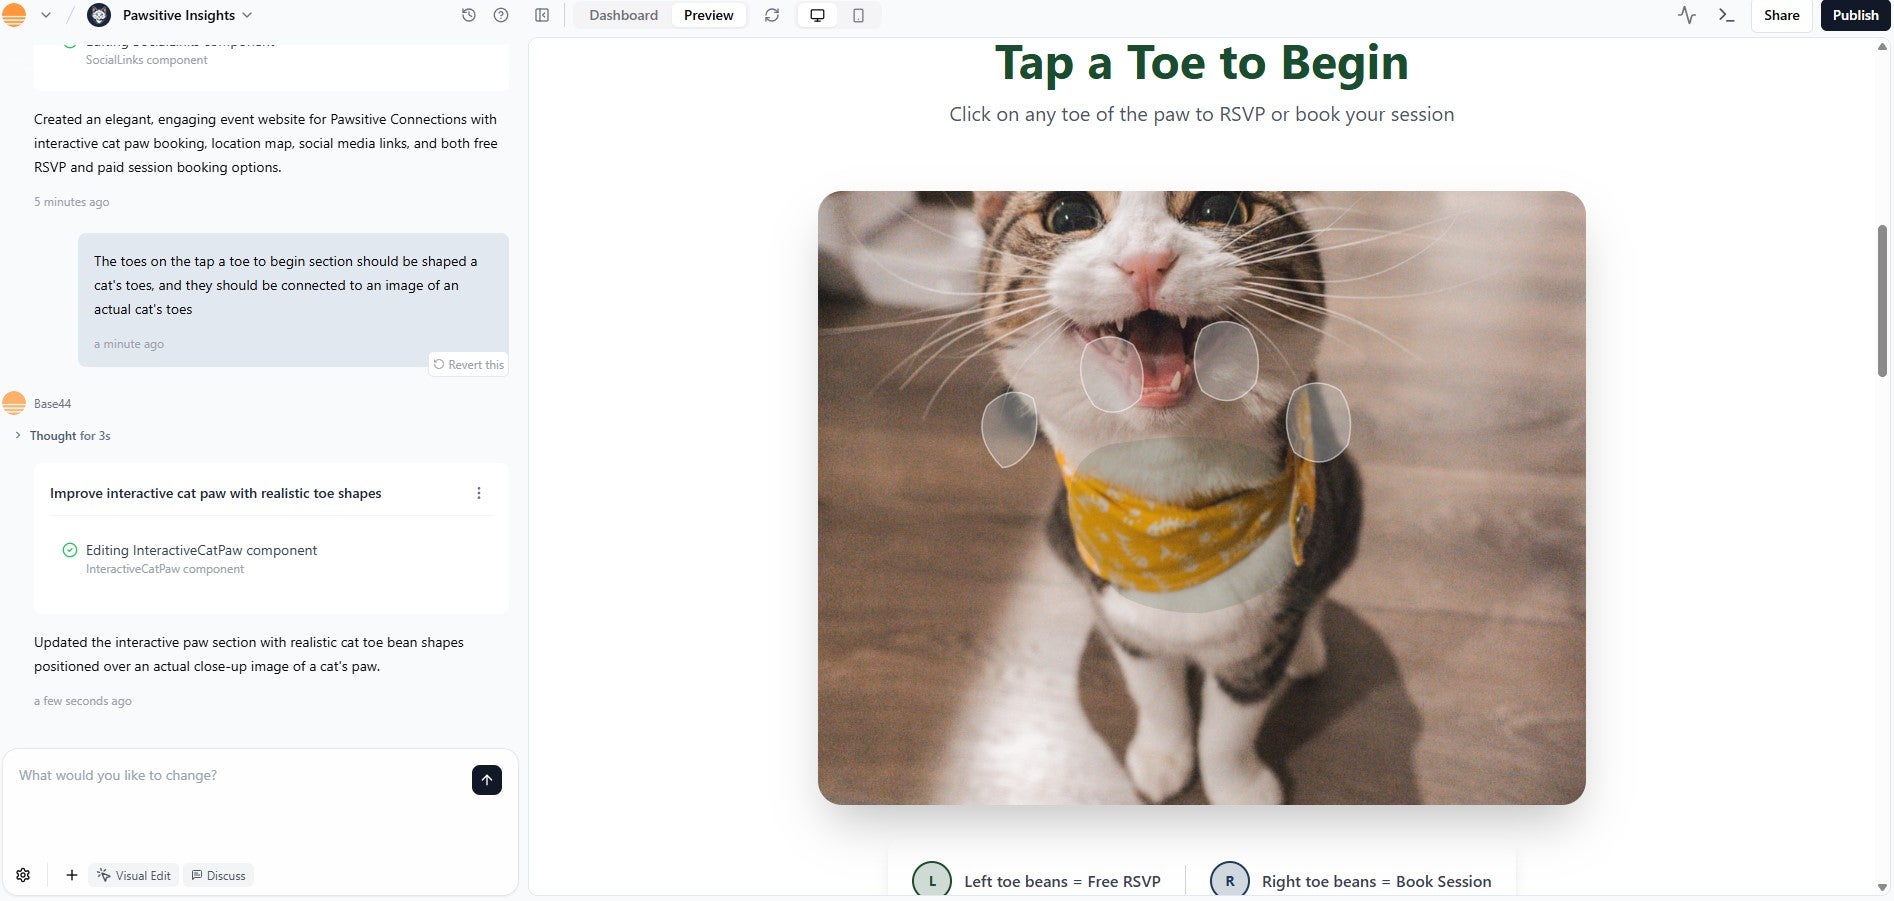Screen dimensions: 1894x901
Task: Open the settings gear
Action: pos(22,875)
